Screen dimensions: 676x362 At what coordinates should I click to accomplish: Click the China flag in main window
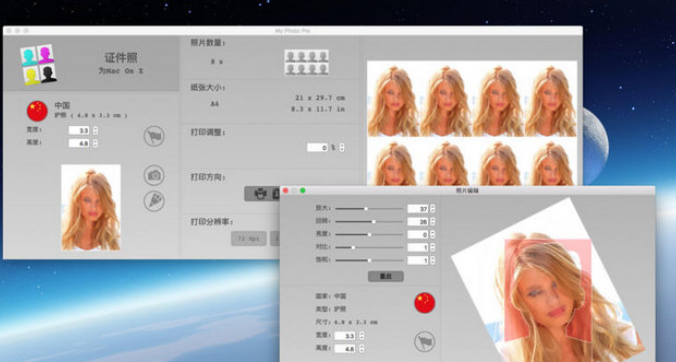click(x=37, y=111)
